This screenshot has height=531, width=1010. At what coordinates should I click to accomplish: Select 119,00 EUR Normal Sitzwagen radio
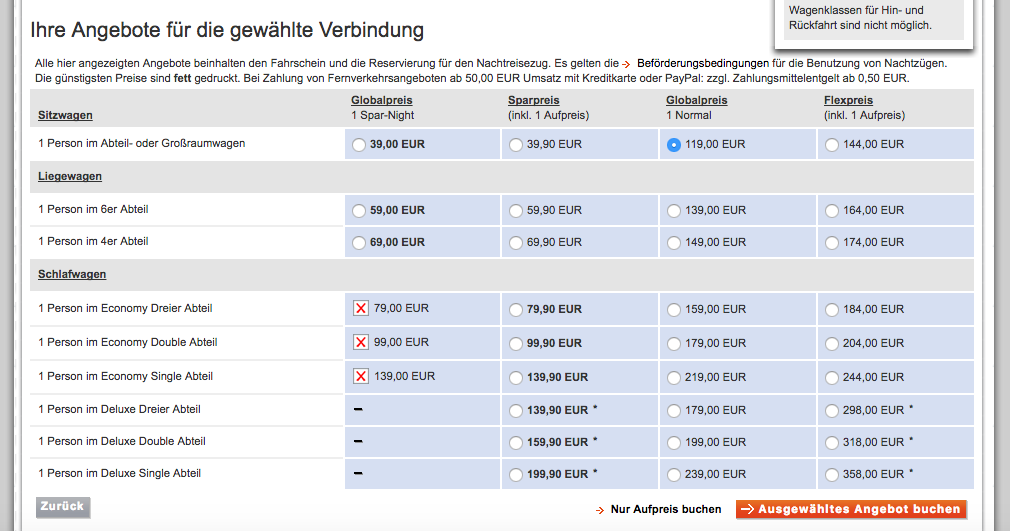(674, 145)
